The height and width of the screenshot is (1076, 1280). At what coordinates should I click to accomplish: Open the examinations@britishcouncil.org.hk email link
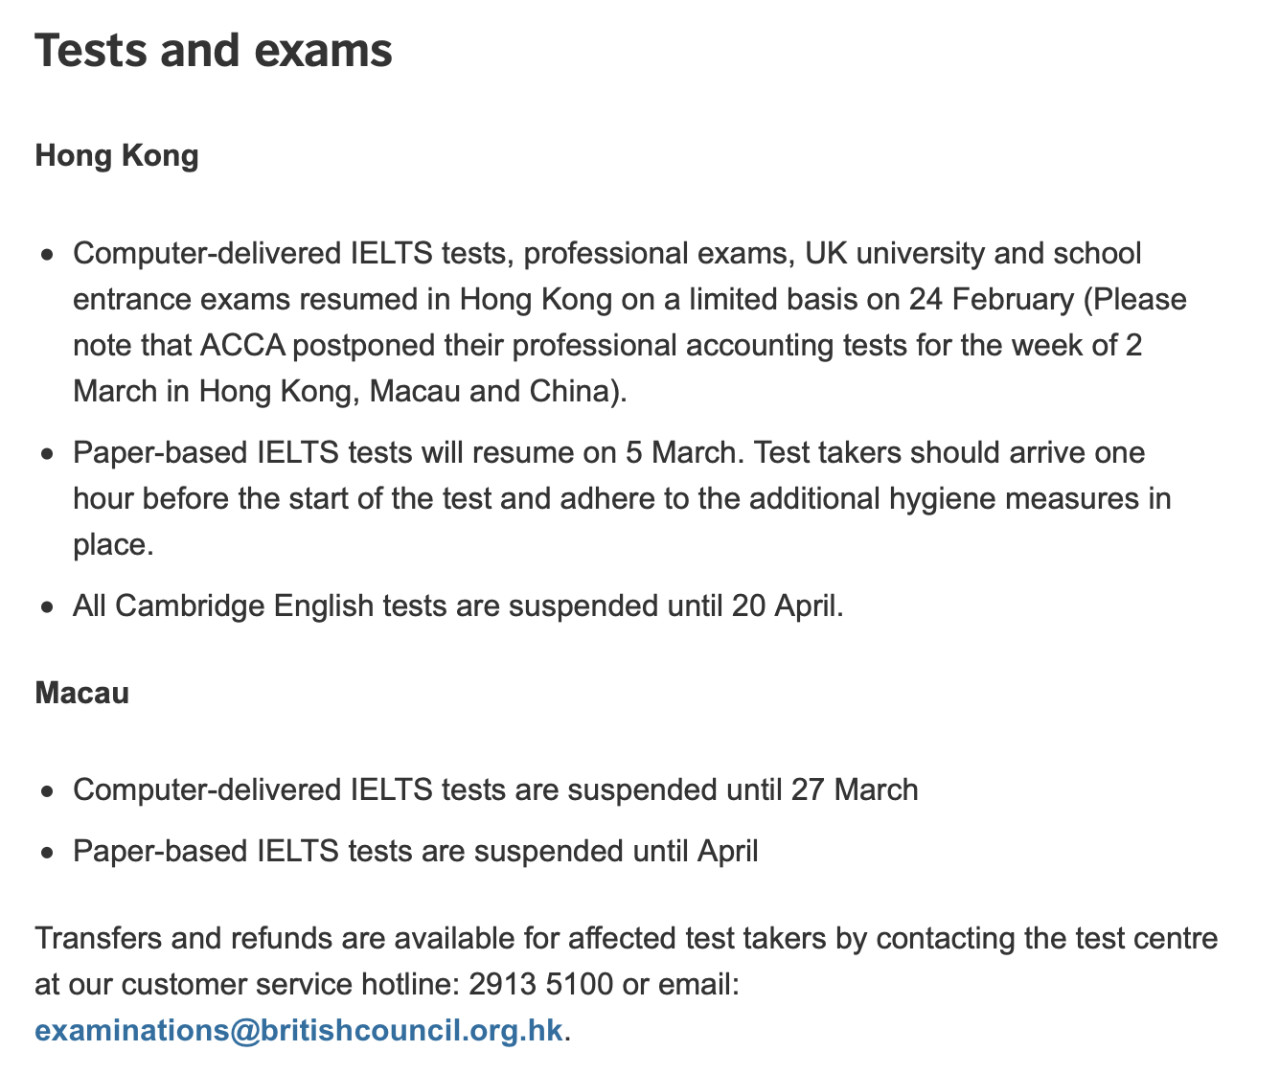298,1030
